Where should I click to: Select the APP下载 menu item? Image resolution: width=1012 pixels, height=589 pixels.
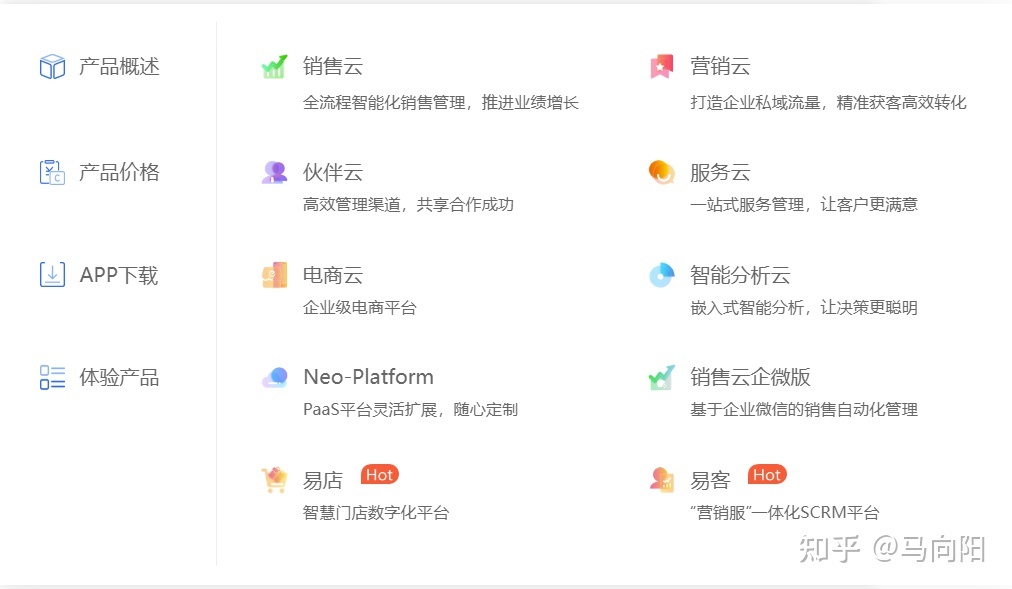pos(118,275)
